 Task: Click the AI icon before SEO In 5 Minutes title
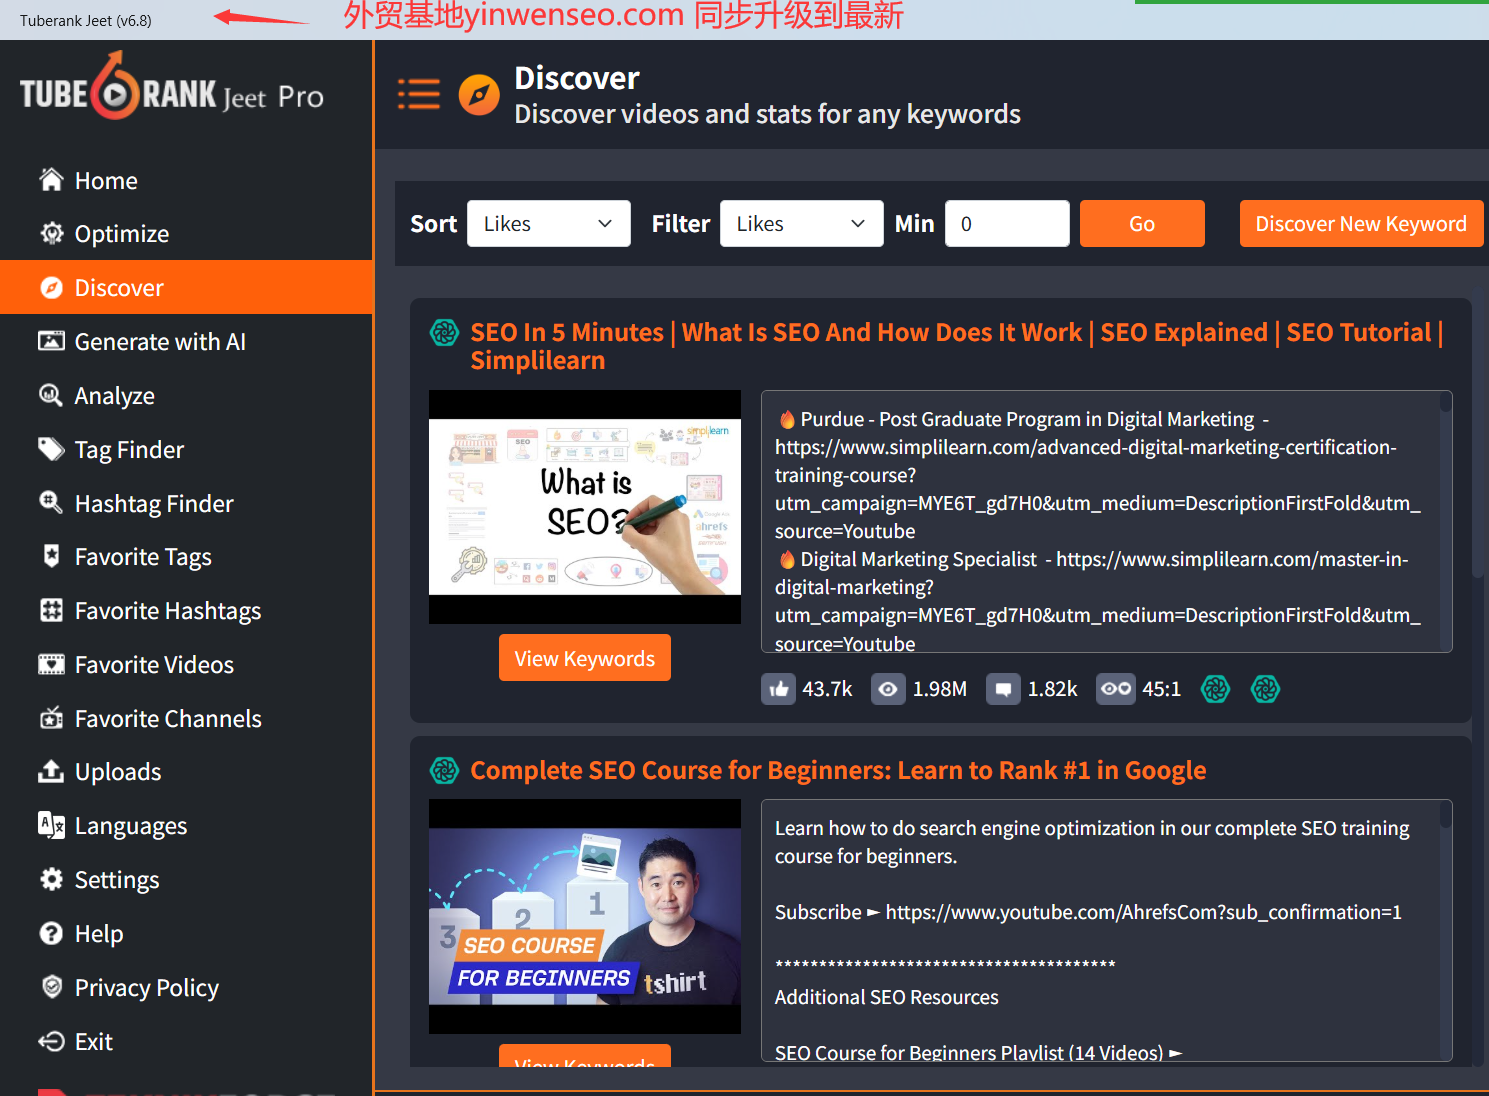[444, 333]
